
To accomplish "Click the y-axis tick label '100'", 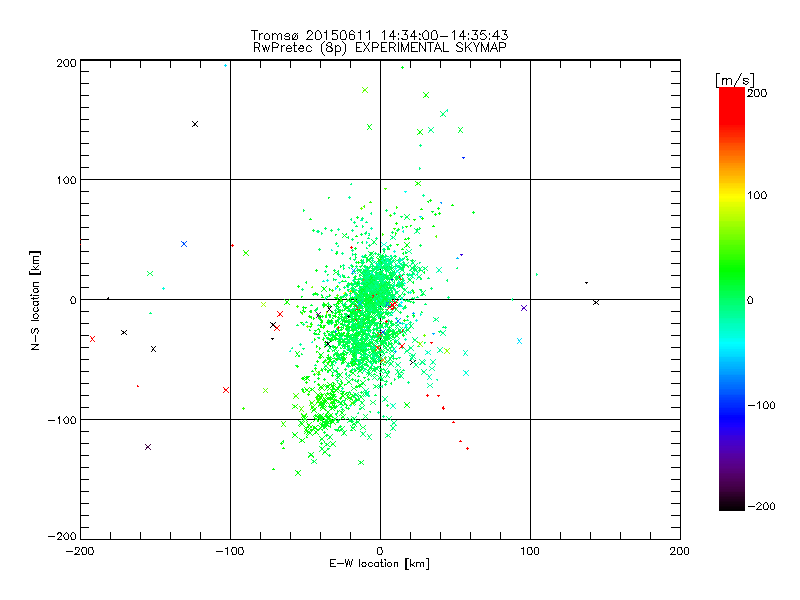I will point(66,180).
